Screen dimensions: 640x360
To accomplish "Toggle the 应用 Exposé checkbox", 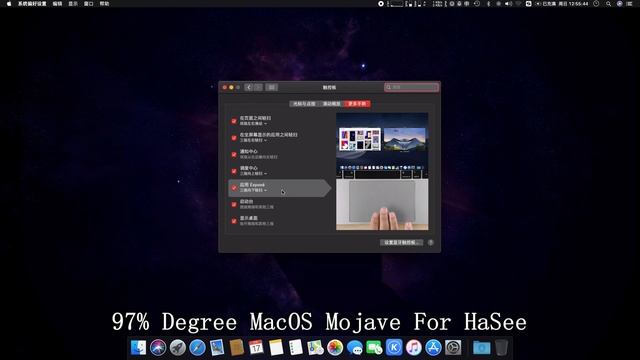I will coord(234,188).
